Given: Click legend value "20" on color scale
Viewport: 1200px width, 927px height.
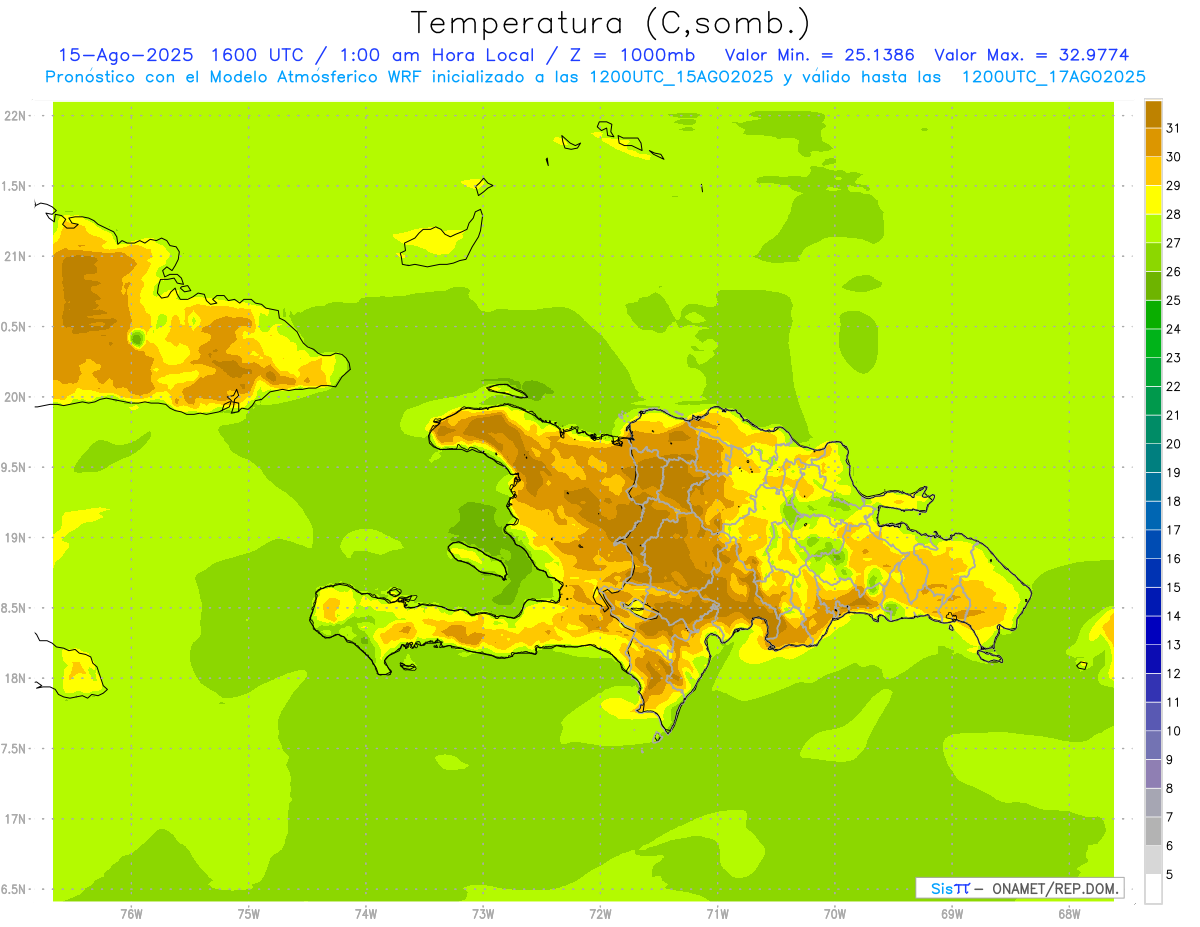Looking at the screenshot, I should tap(1174, 444).
